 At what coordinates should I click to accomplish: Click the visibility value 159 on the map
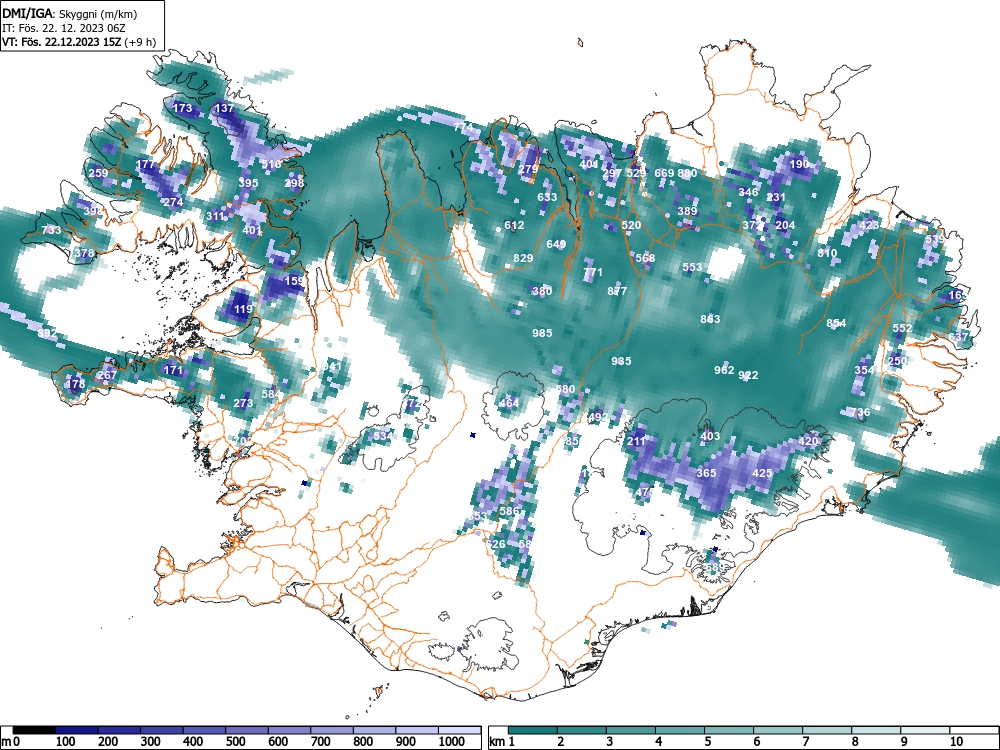pos(295,281)
